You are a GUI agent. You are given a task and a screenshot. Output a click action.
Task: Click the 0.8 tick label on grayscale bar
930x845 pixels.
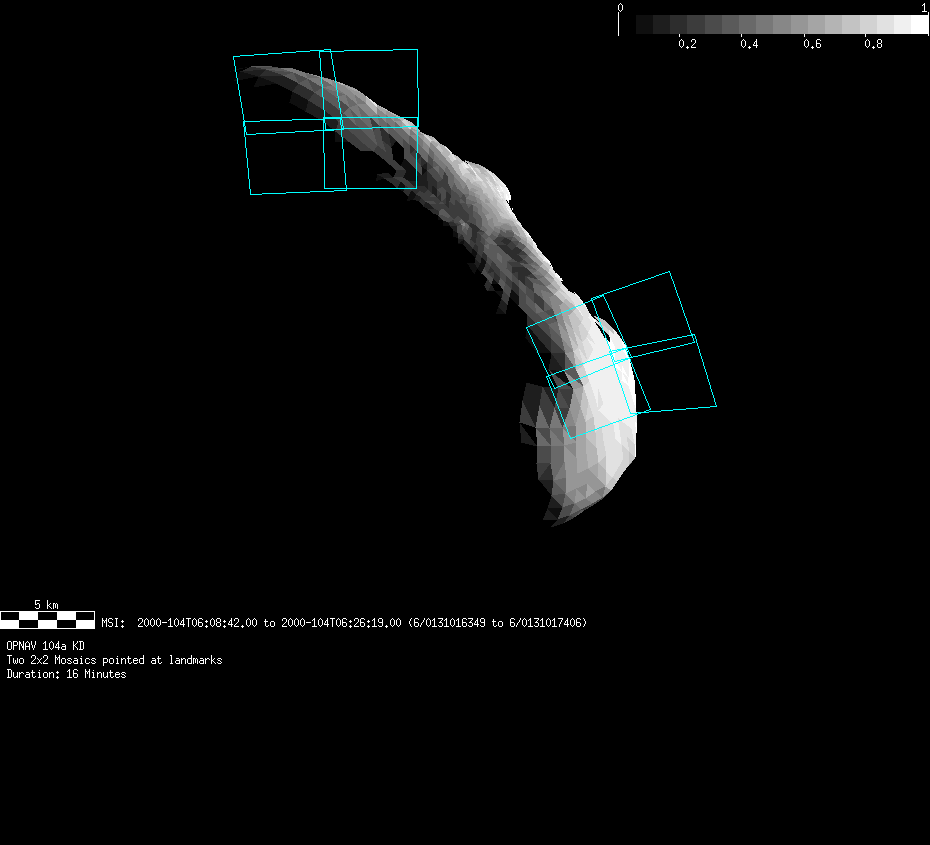[x=873, y=44]
